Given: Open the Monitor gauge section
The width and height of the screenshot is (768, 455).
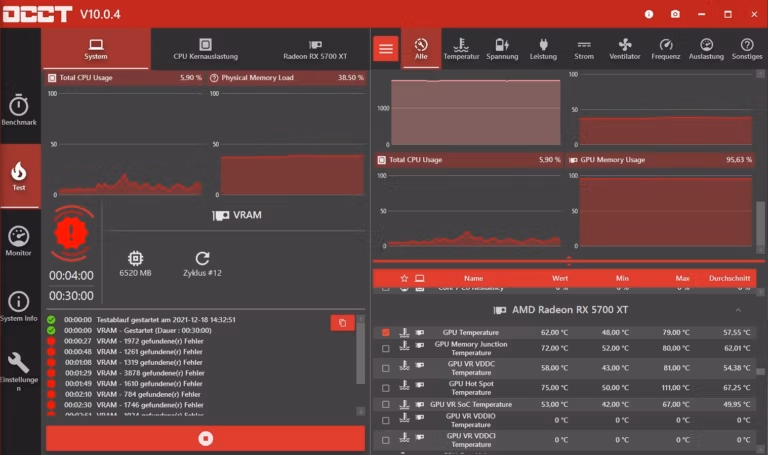Looking at the screenshot, I should (19, 241).
